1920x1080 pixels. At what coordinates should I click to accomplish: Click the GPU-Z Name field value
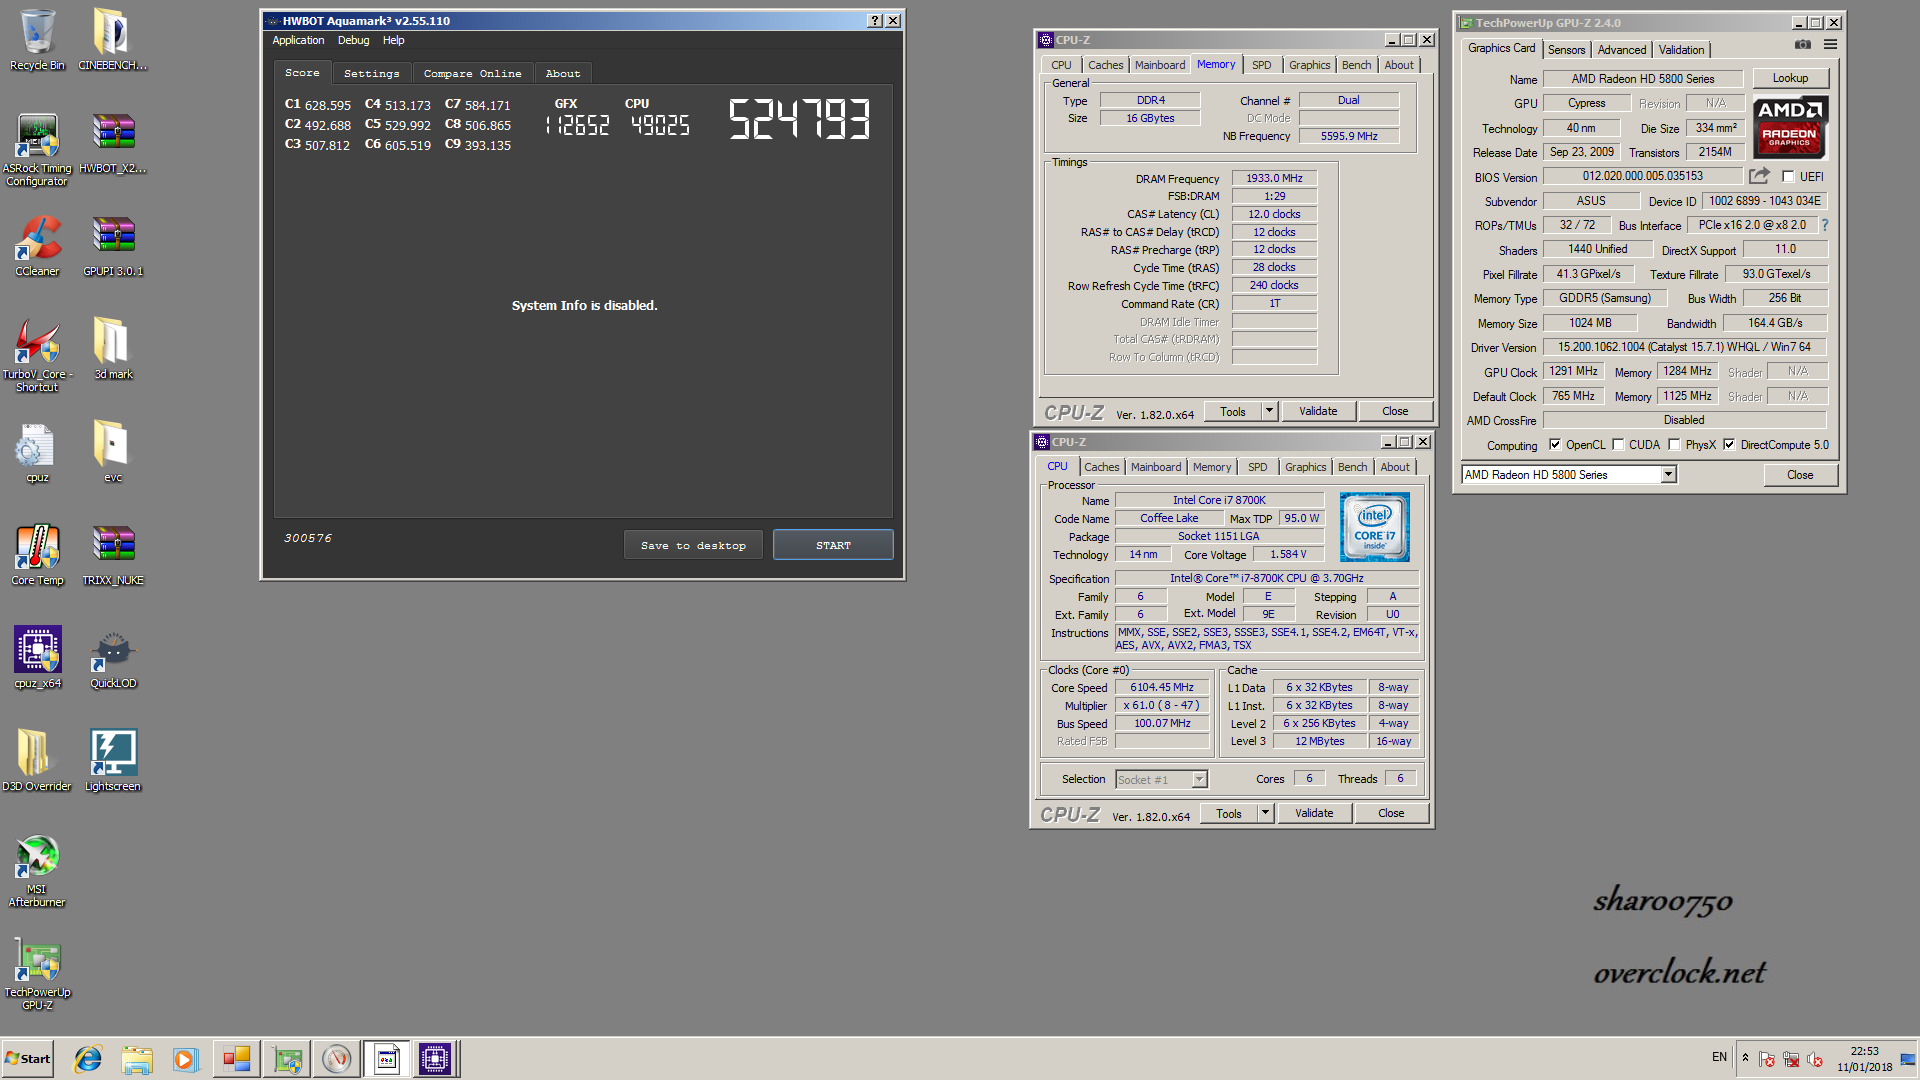coord(1642,79)
